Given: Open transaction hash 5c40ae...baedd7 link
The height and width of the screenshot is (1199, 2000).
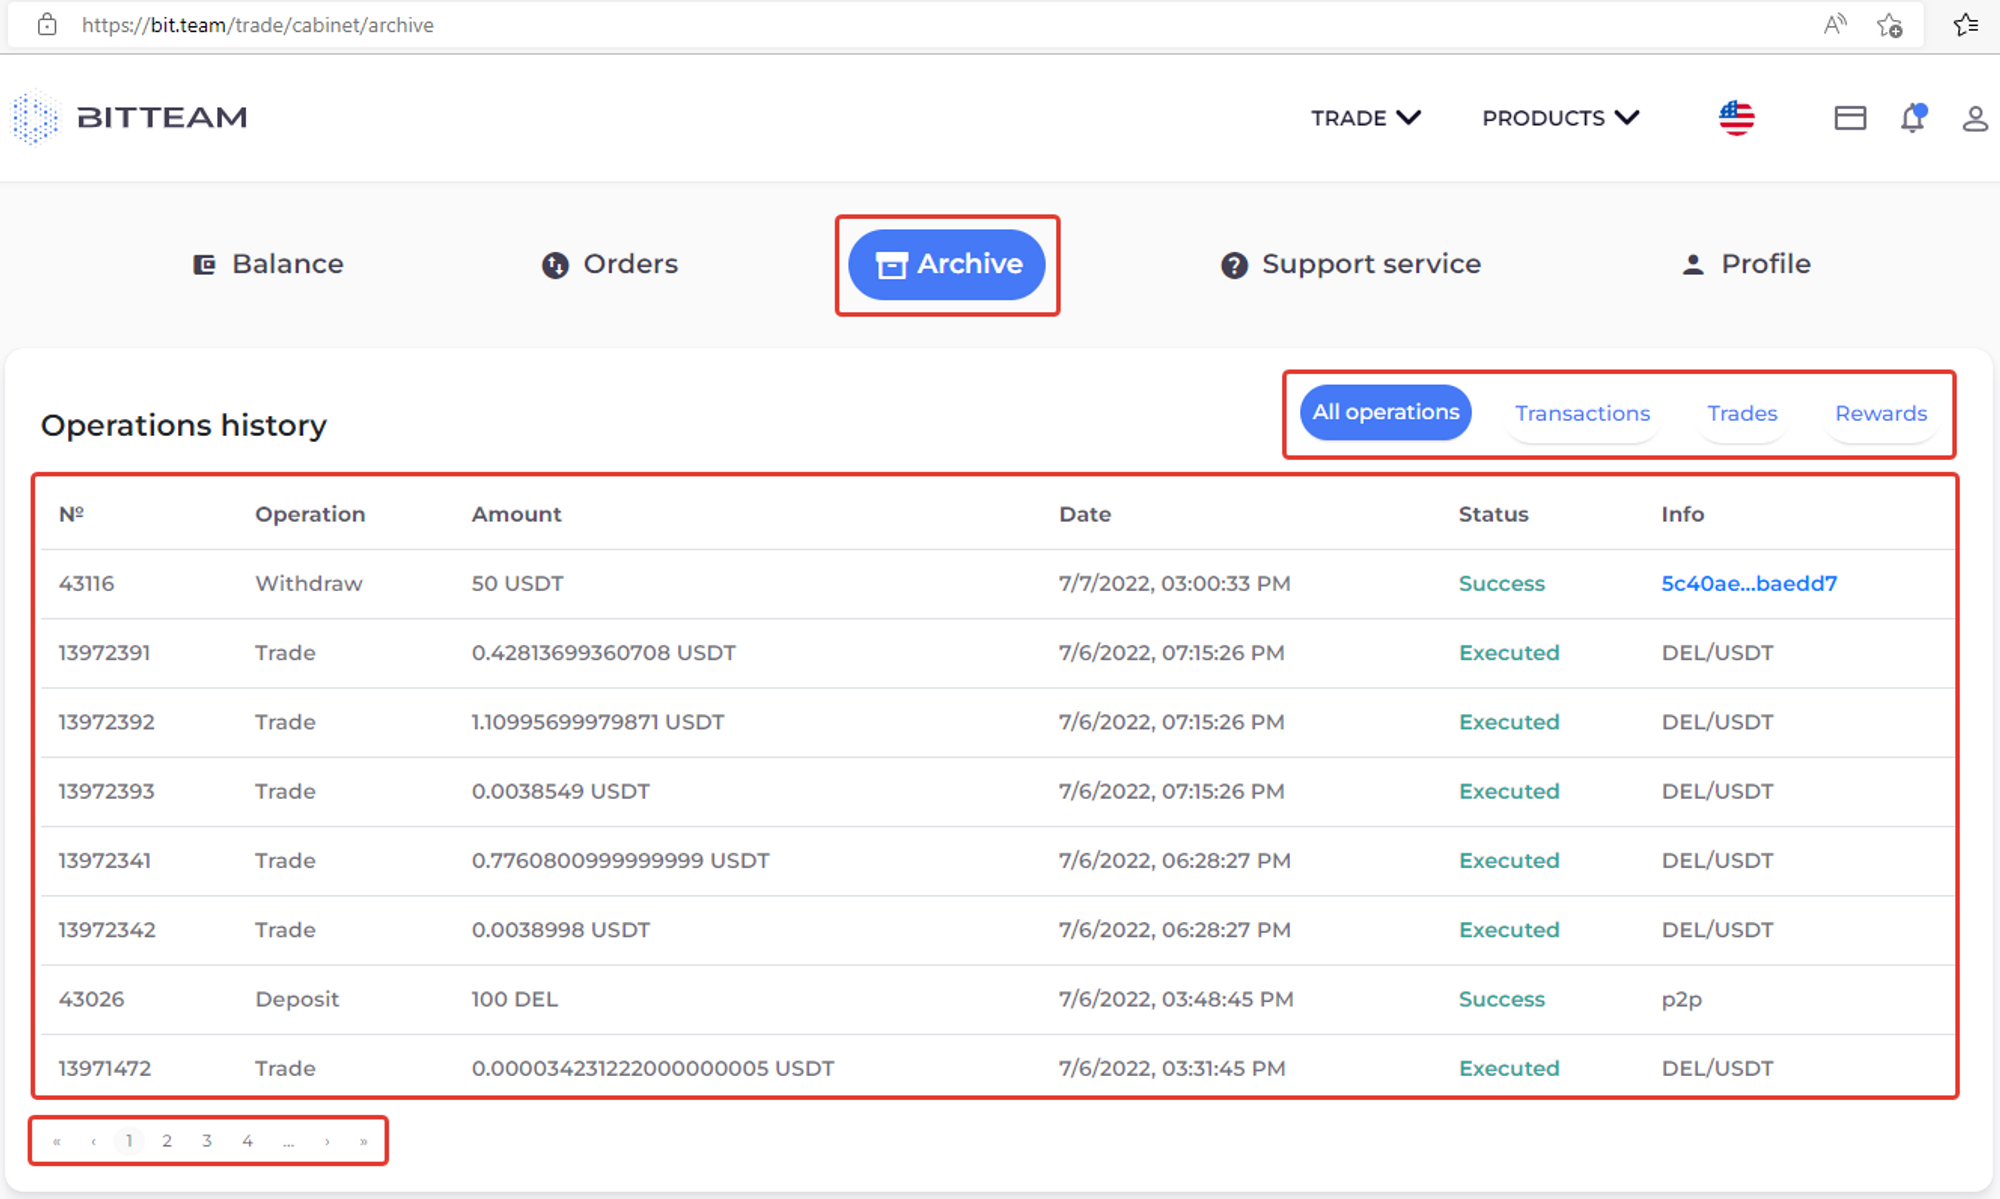Looking at the screenshot, I should 1749,583.
